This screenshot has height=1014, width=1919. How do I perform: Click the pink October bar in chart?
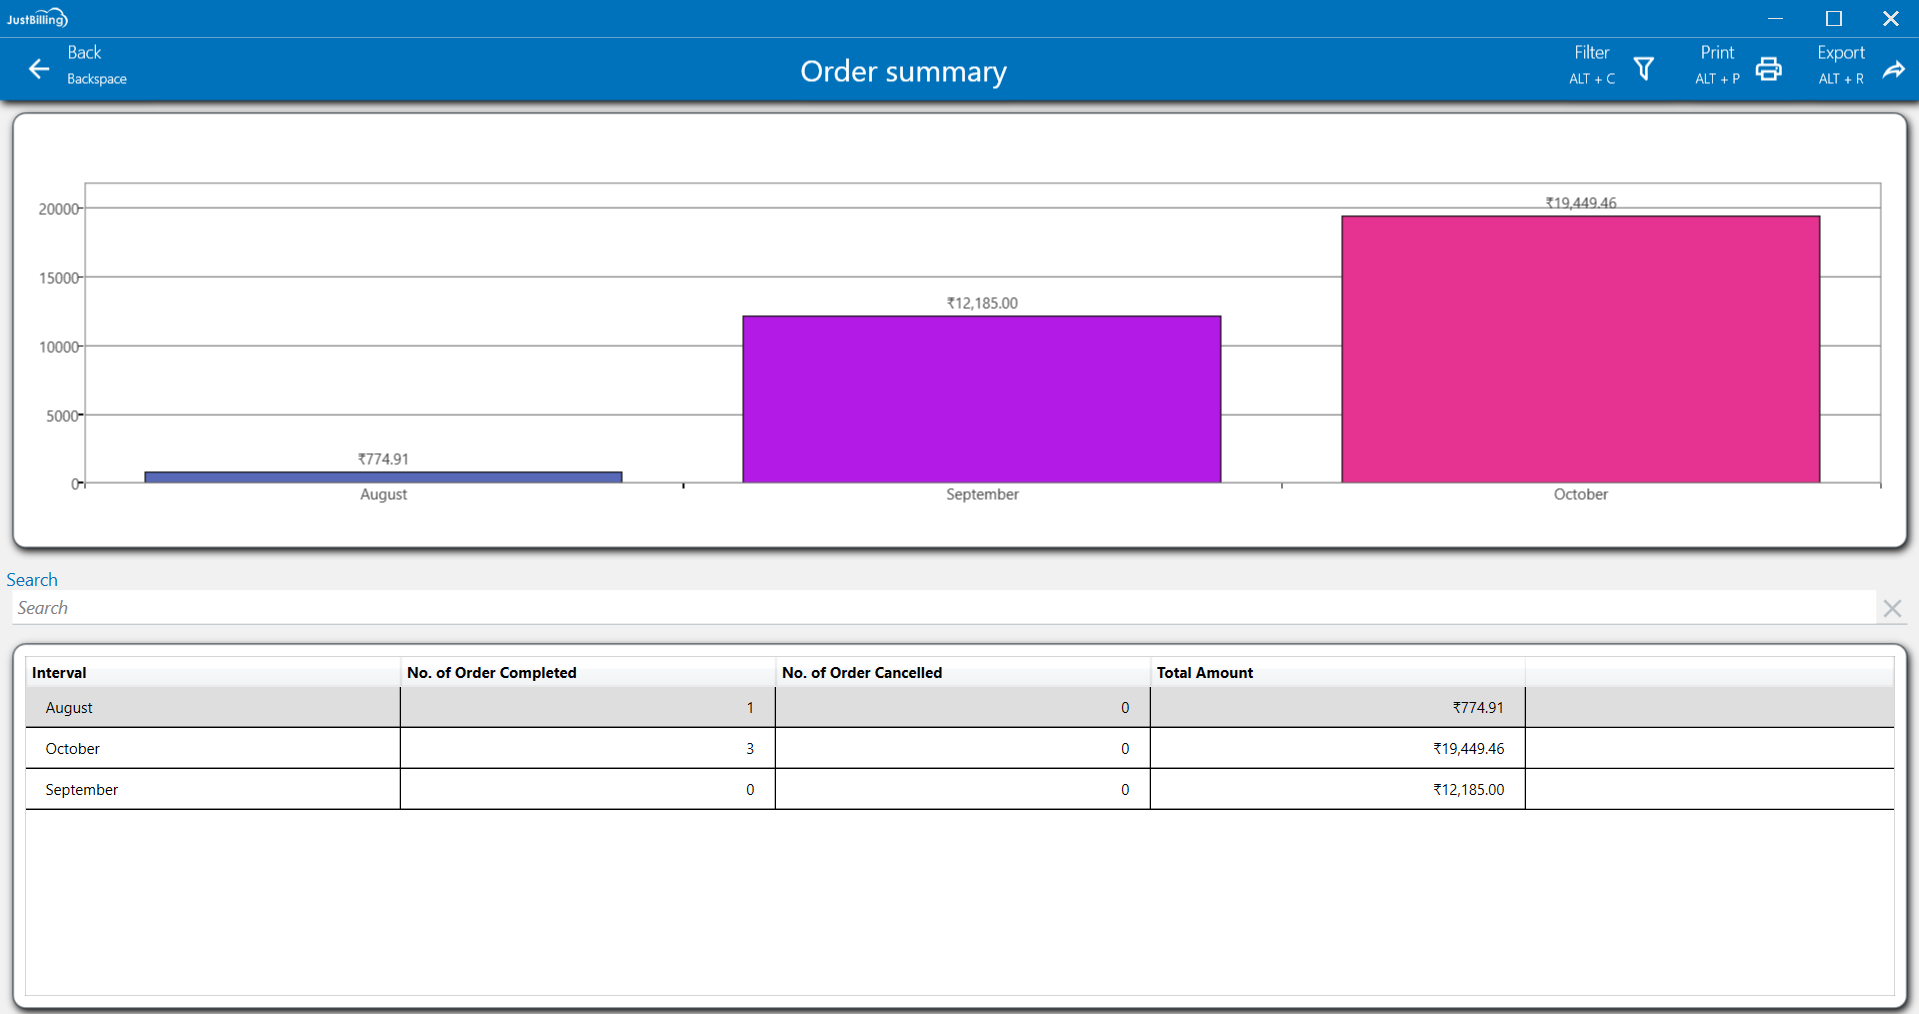coord(1580,350)
